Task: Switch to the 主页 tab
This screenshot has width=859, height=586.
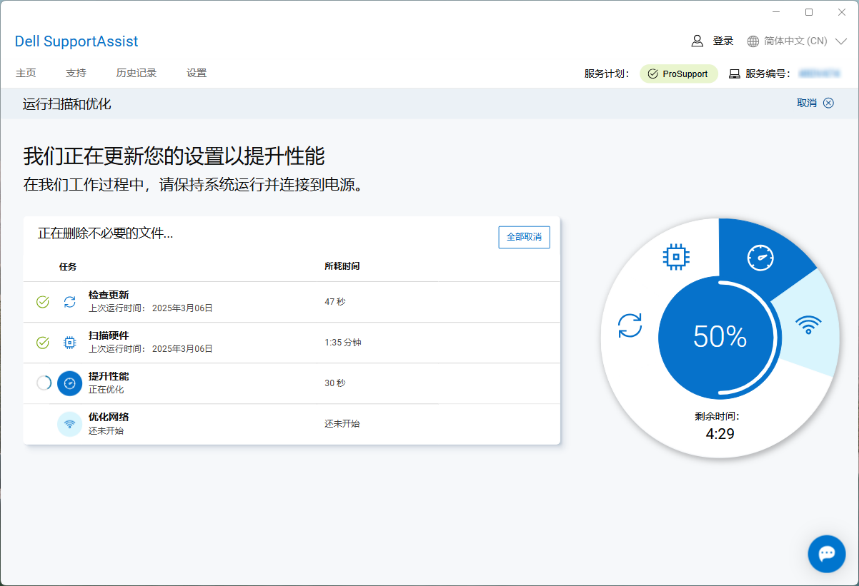Action: click(x=26, y=73)
